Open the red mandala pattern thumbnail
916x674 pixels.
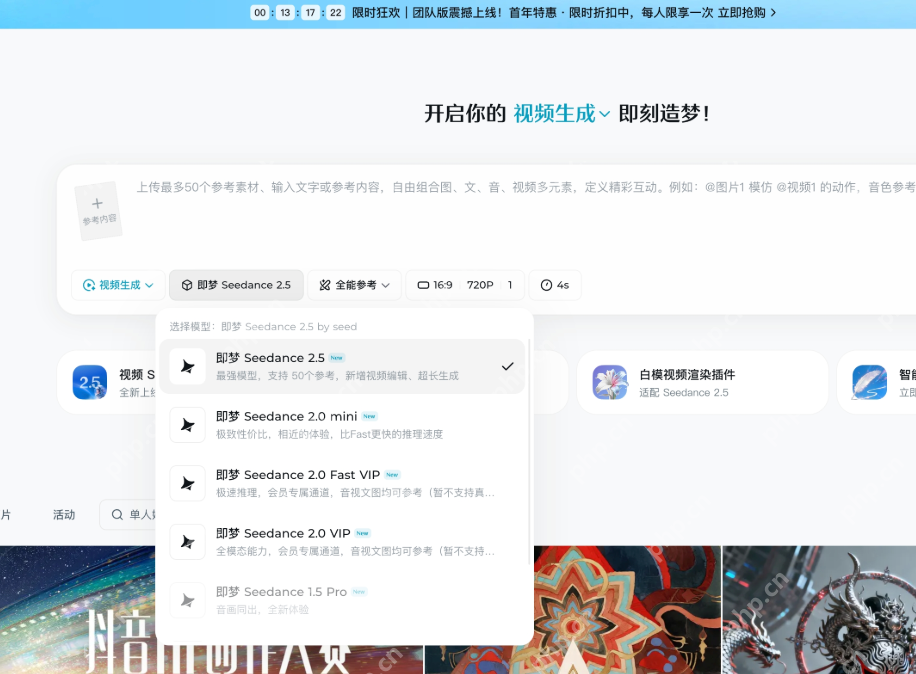point(627,610)
